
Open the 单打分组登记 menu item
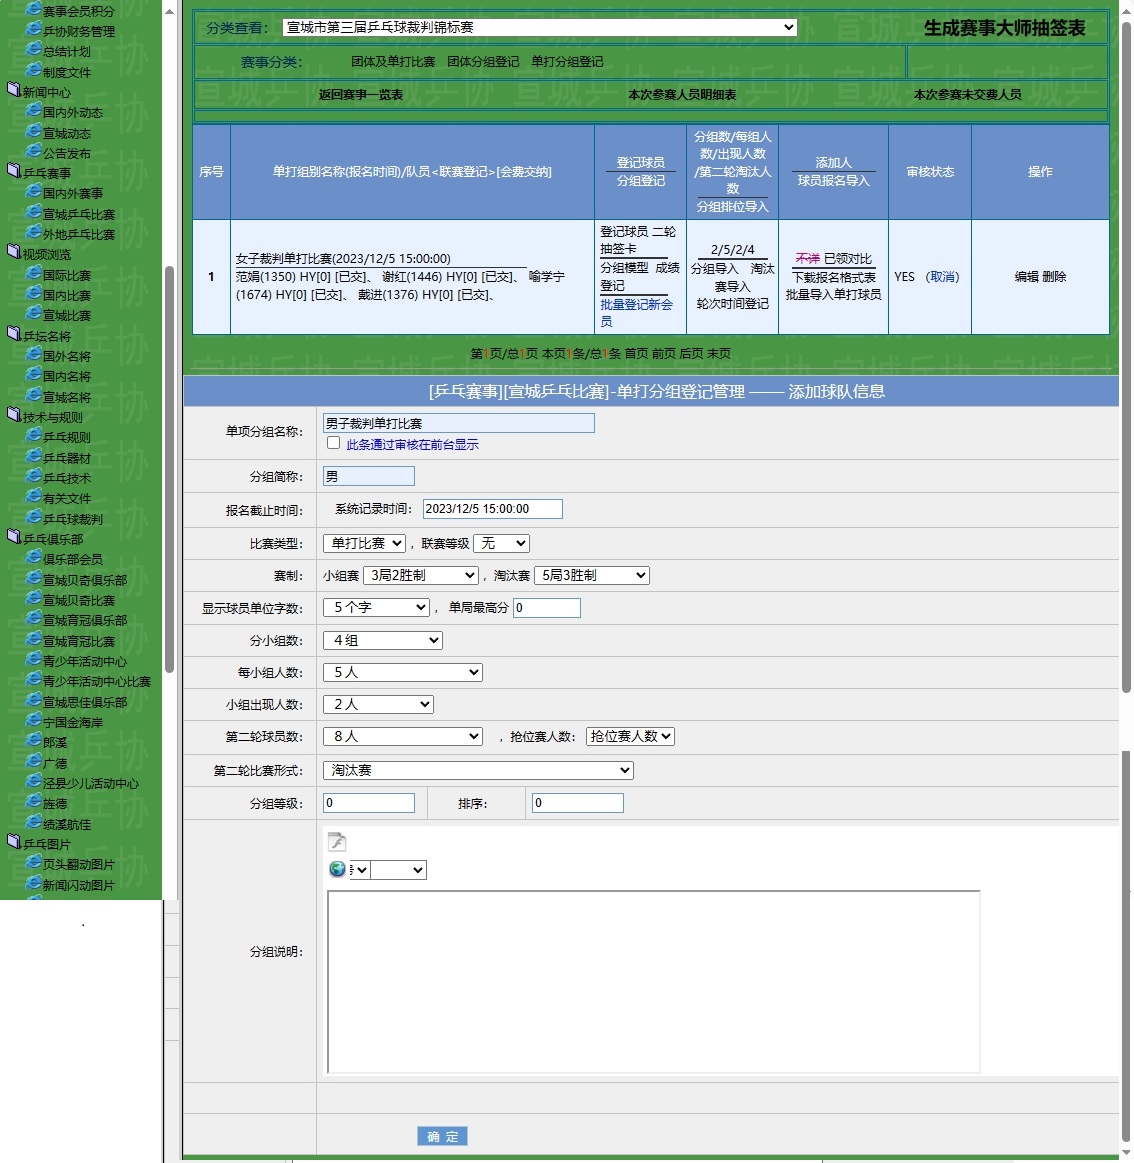coord(567,62)
